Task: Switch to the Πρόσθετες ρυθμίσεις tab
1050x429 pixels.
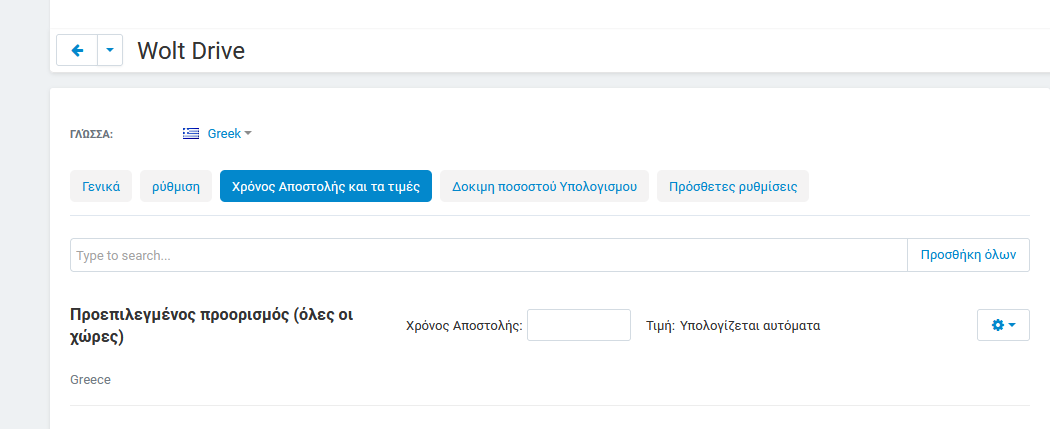Action: pos(733,186)
